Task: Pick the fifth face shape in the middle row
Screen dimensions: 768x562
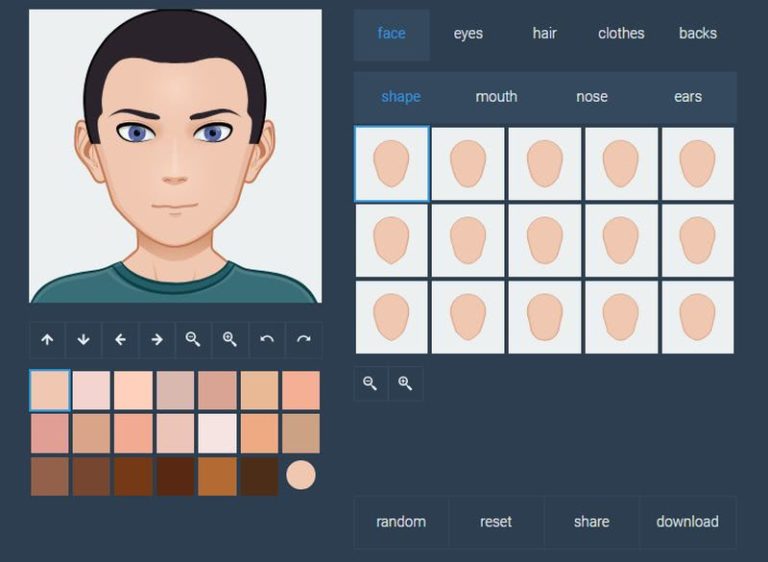Action: [x=697, y=241]
